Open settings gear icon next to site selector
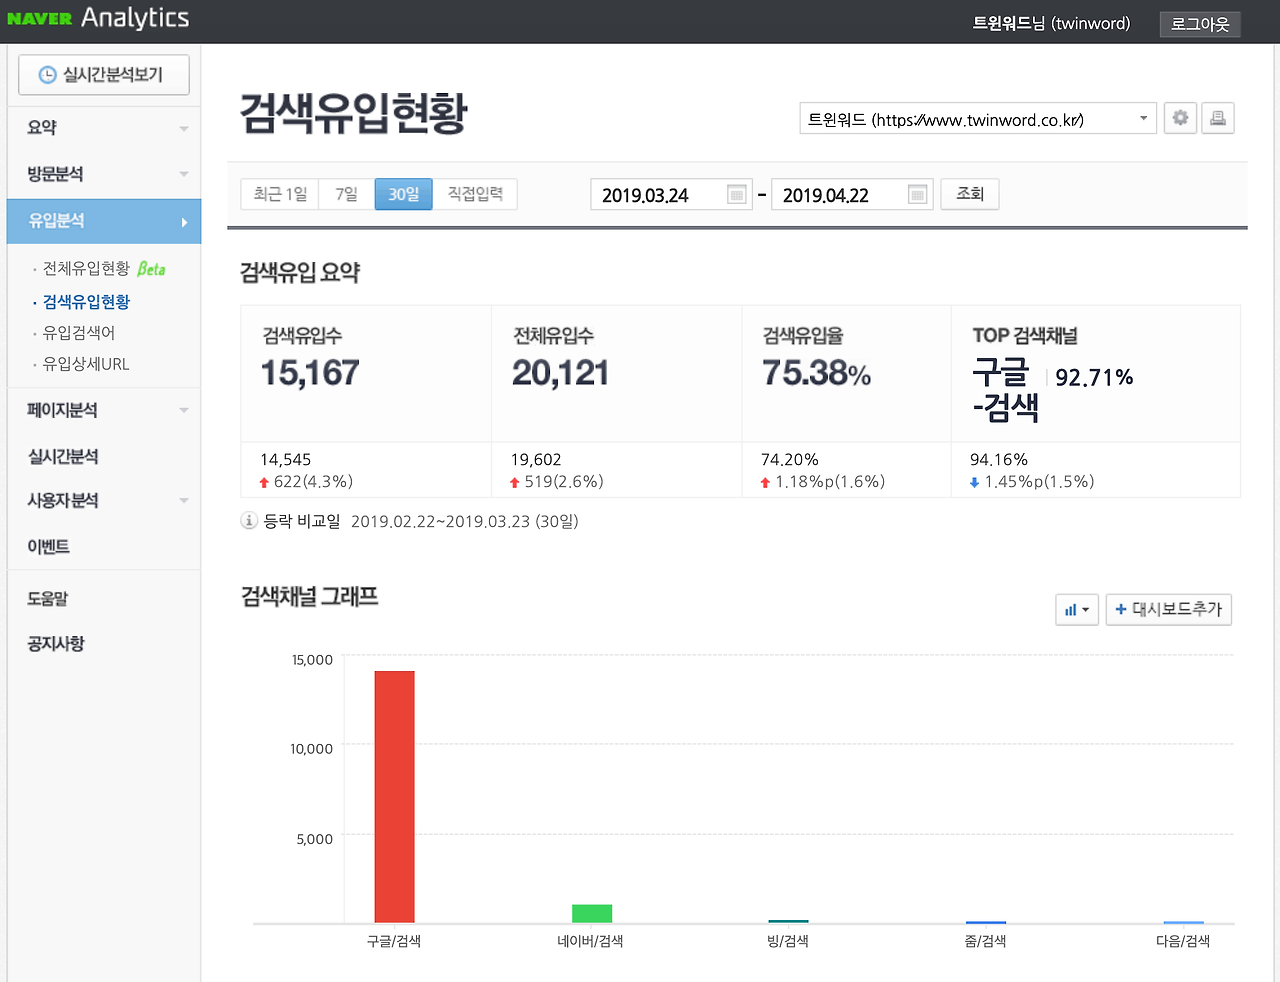The width and height of the screenshot is (1280, 982). [1181, 118]
